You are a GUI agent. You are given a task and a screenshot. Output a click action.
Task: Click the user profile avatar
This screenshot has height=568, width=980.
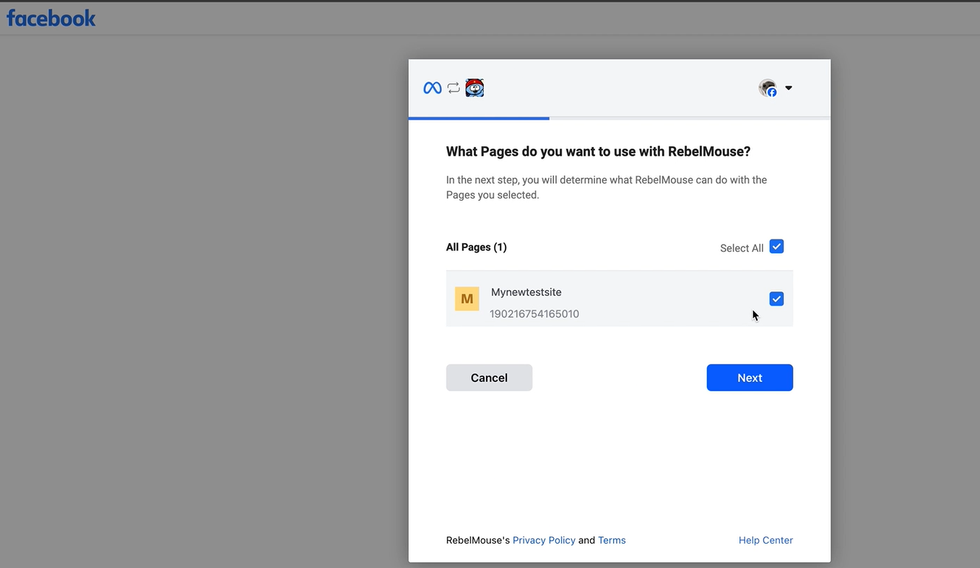(x=768, y=88)
